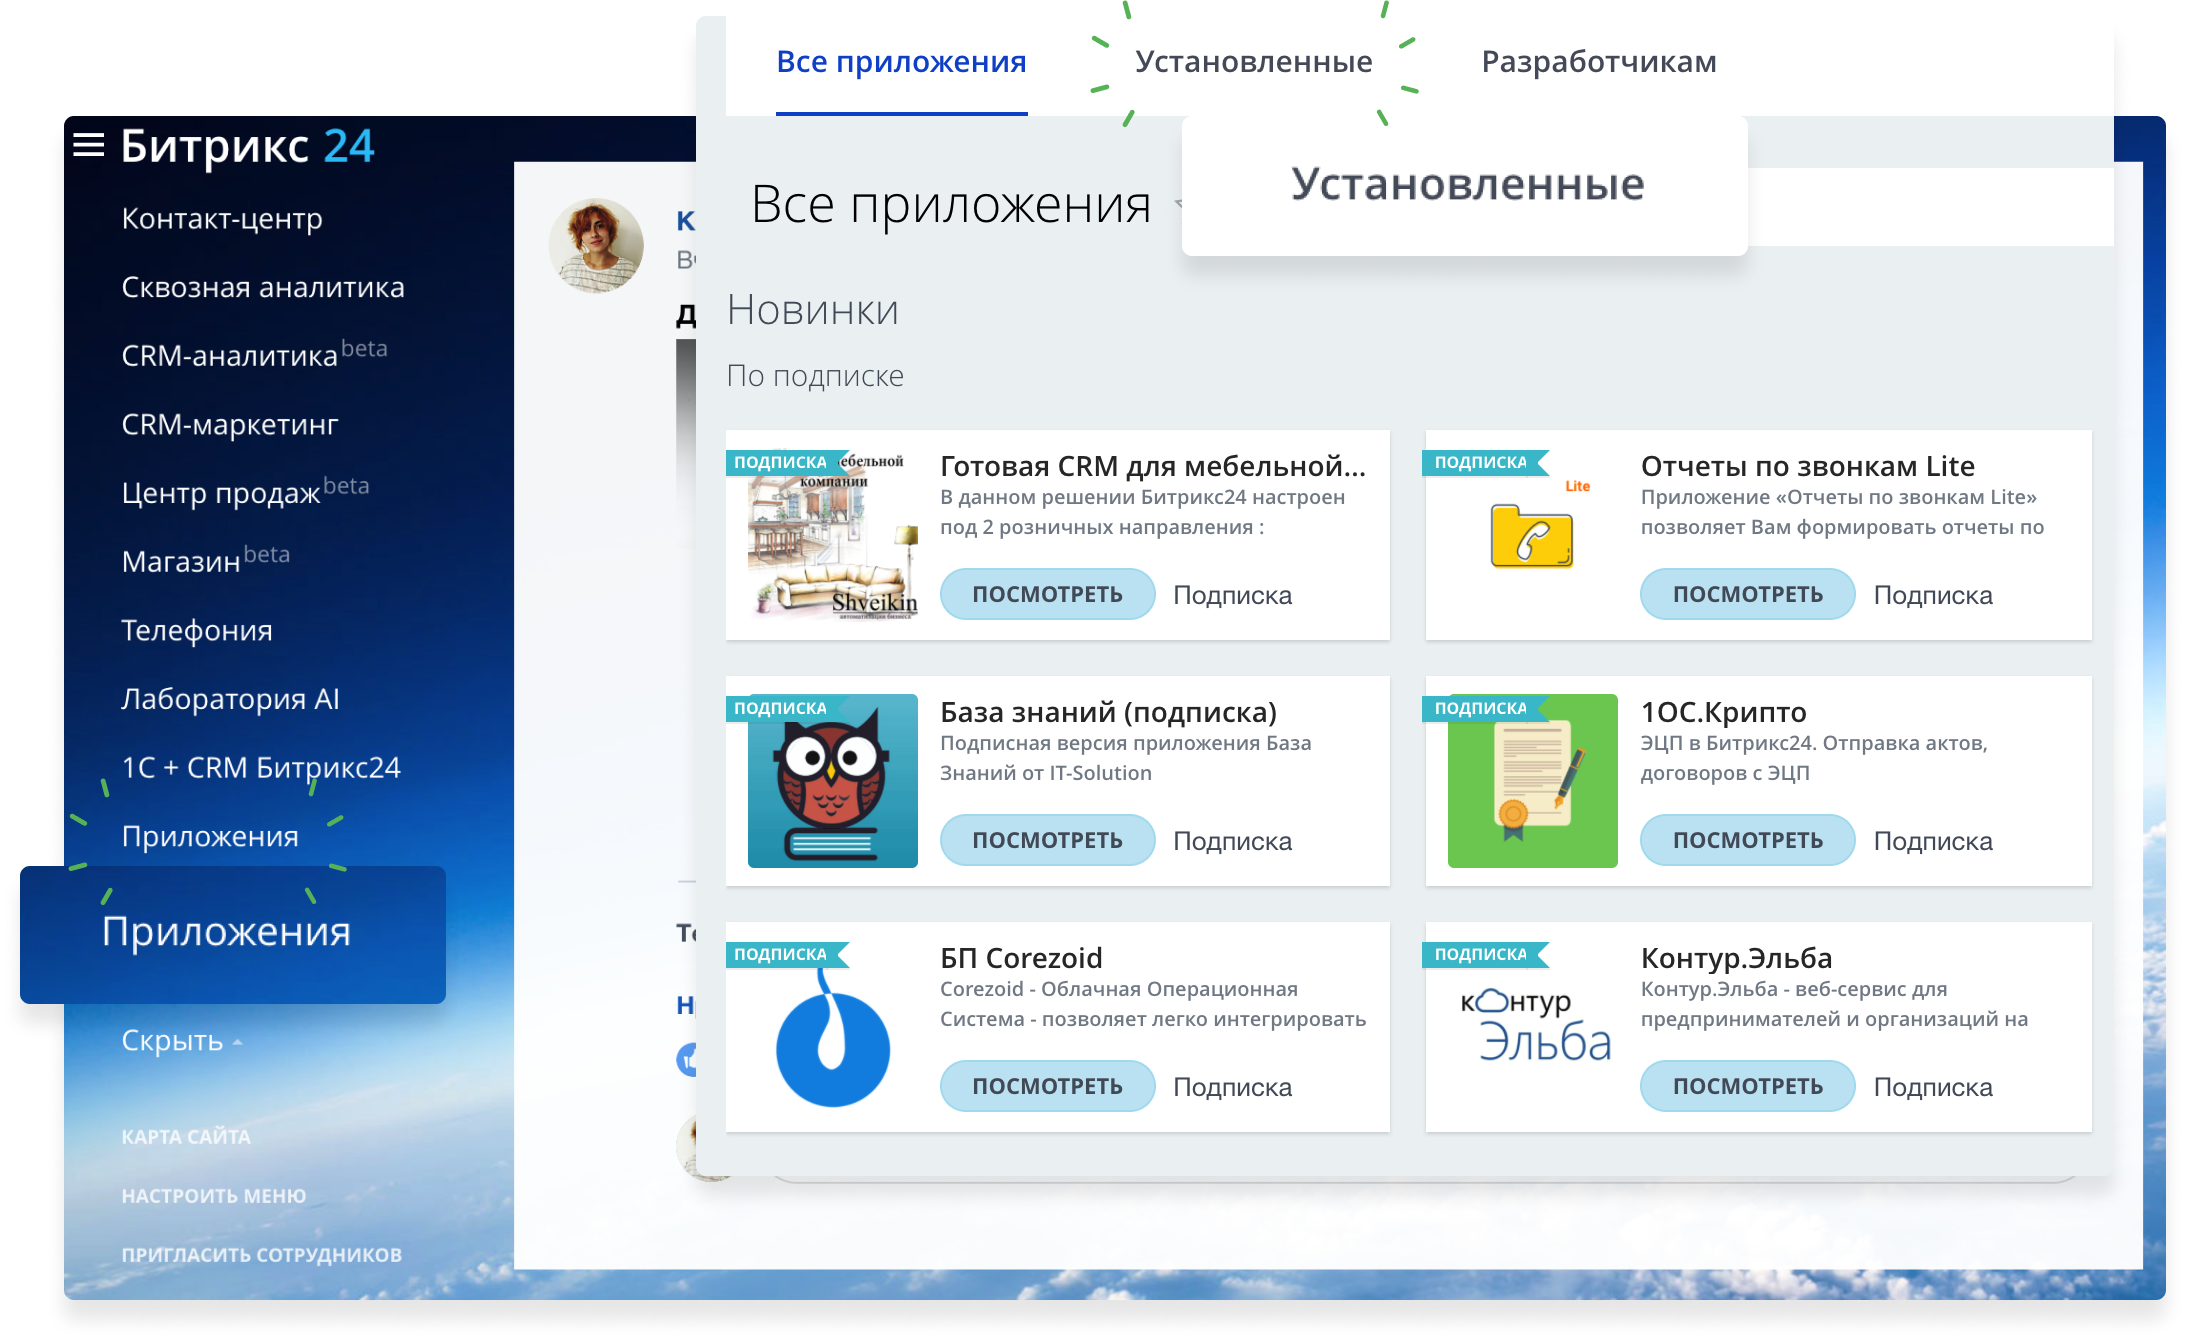This screenshot has height=1340, width=2186.
Task: Click Подписка label on Отчеты по звонкам card
Action: 1933,595
